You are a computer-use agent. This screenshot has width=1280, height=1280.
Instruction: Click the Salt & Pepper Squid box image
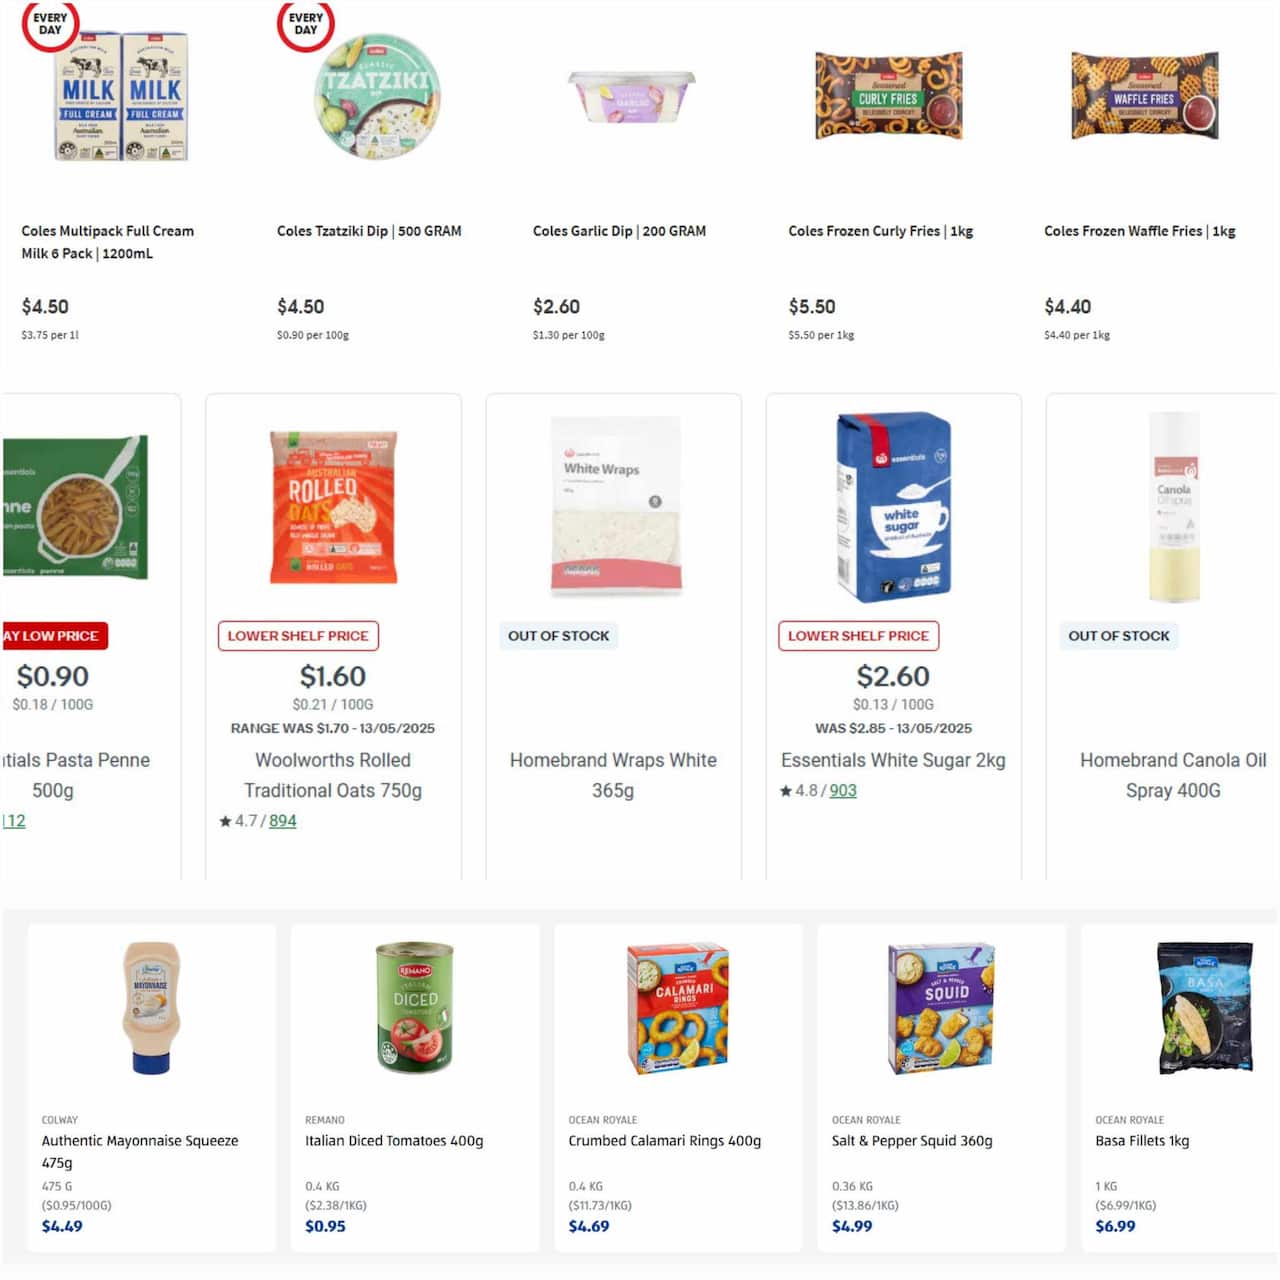(x=941, y=1008)
